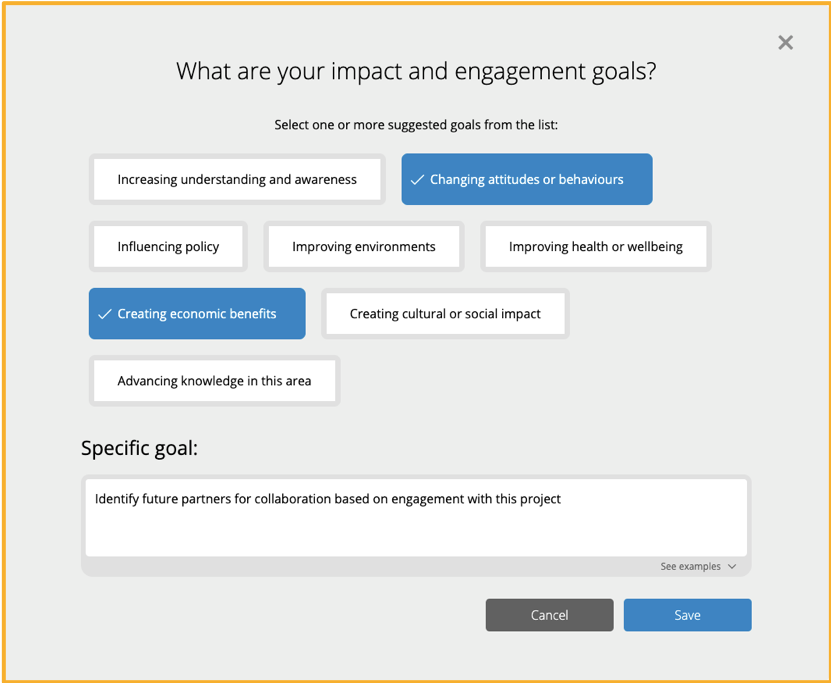
Task: Click the 'Identify future partners' text line
Action: (x=328, y=499)
